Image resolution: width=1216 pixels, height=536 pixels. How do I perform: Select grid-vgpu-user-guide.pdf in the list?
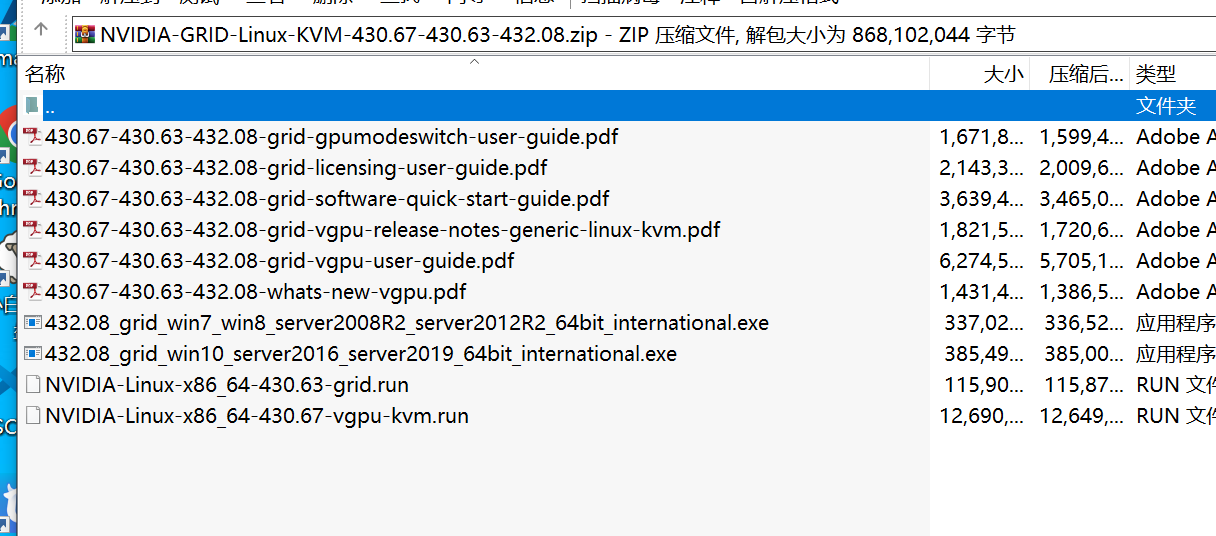pos(280,261)
